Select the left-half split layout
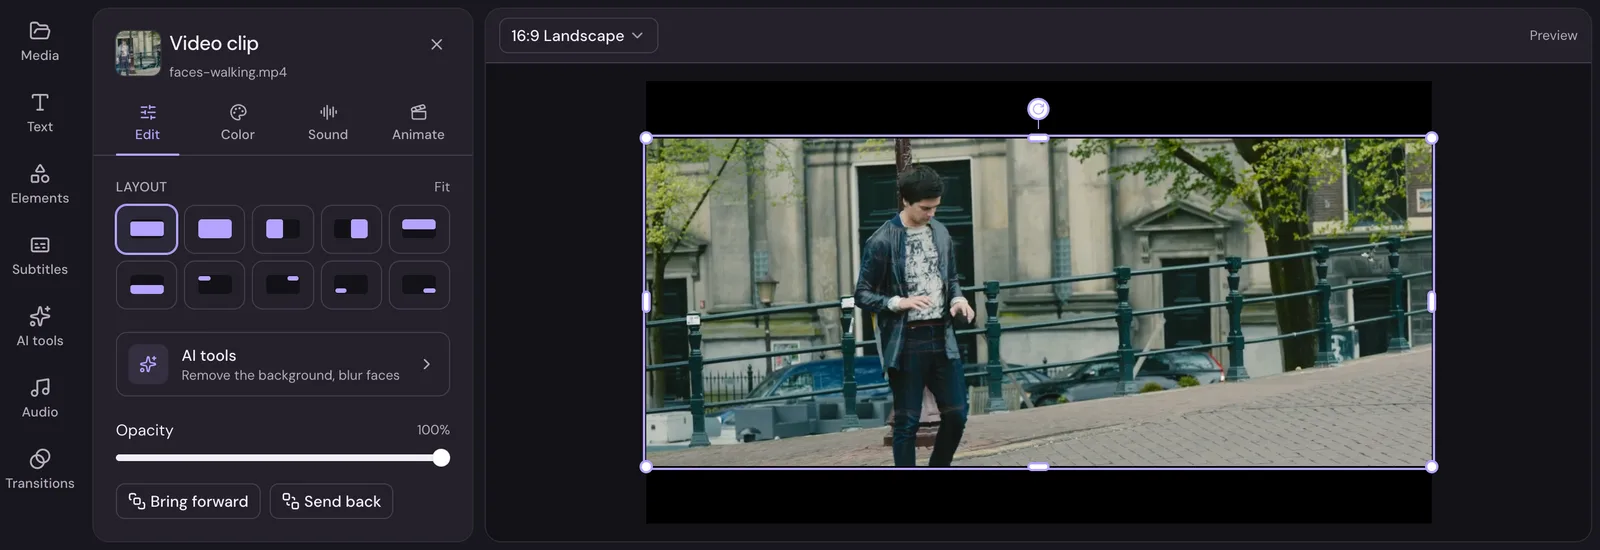This screenshot has width=1600, height=550. (x=283, y=229)
